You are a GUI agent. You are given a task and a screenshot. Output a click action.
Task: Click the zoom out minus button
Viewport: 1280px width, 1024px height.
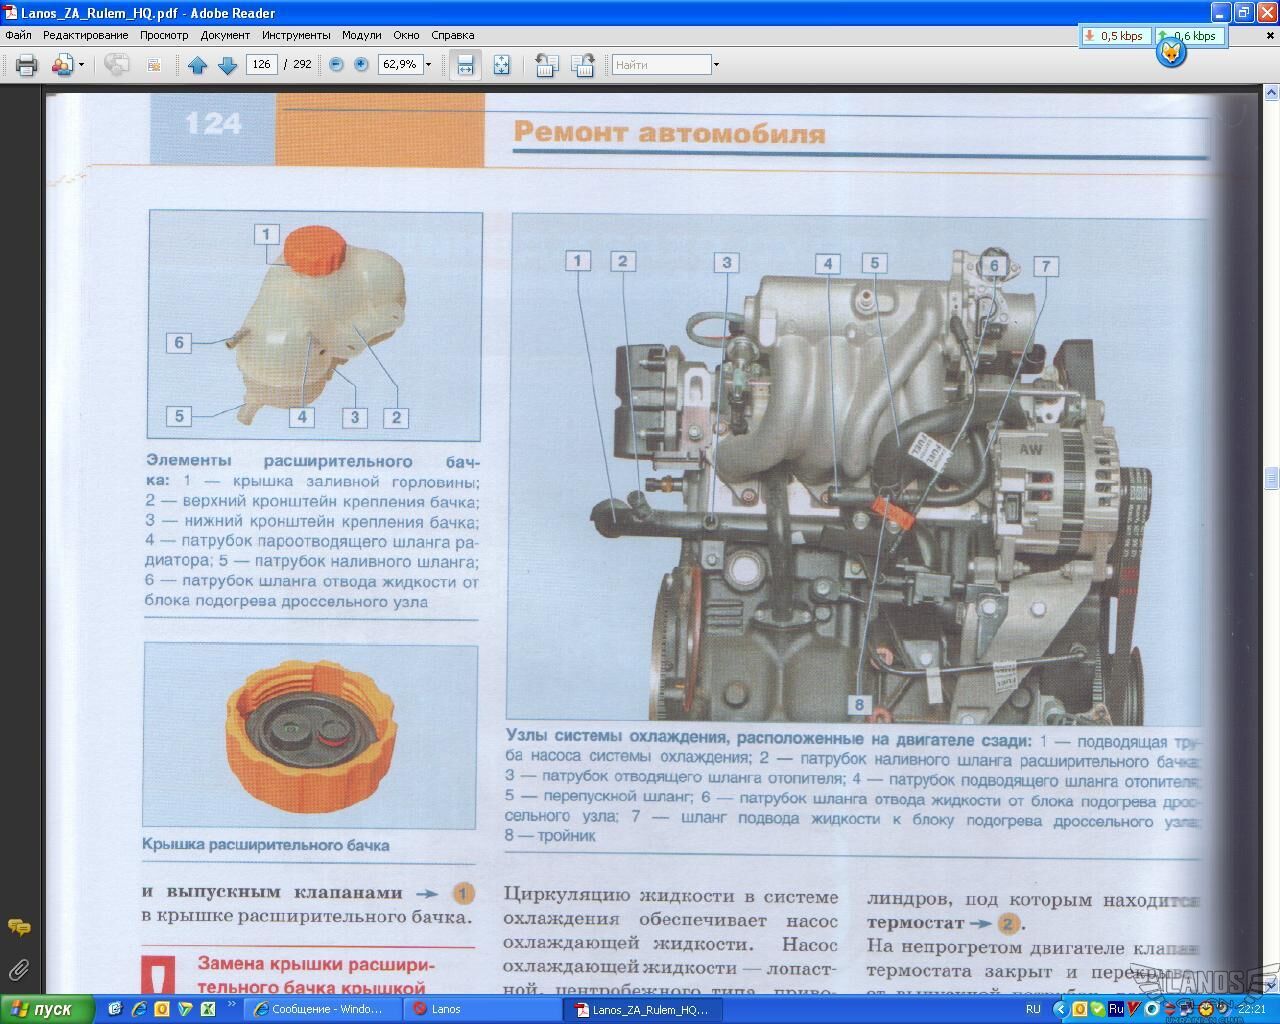tap(336, 65)
